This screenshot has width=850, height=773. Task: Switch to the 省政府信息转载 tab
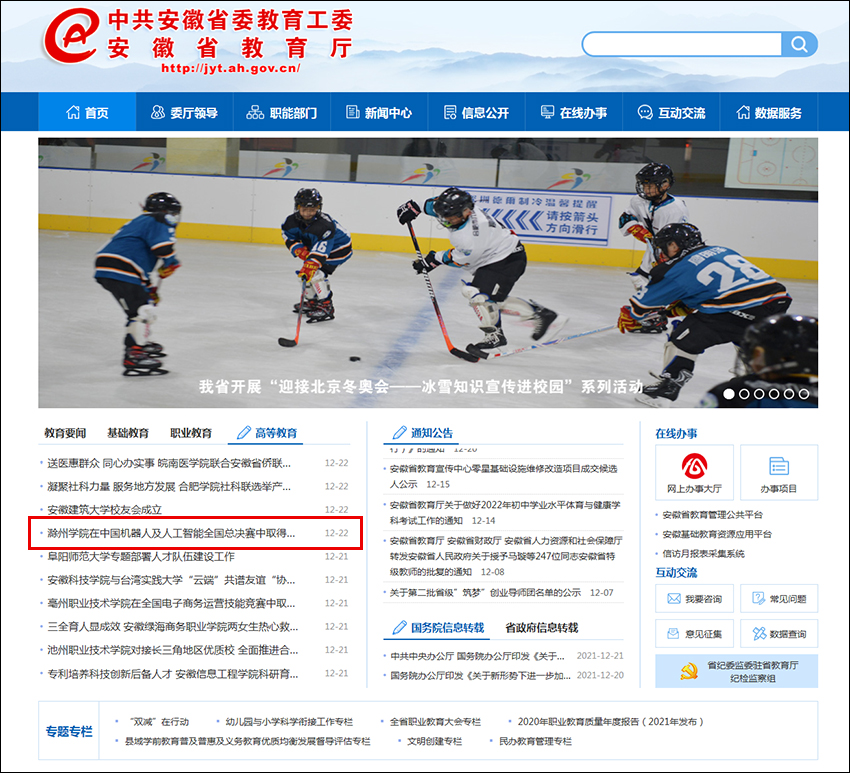542,628
